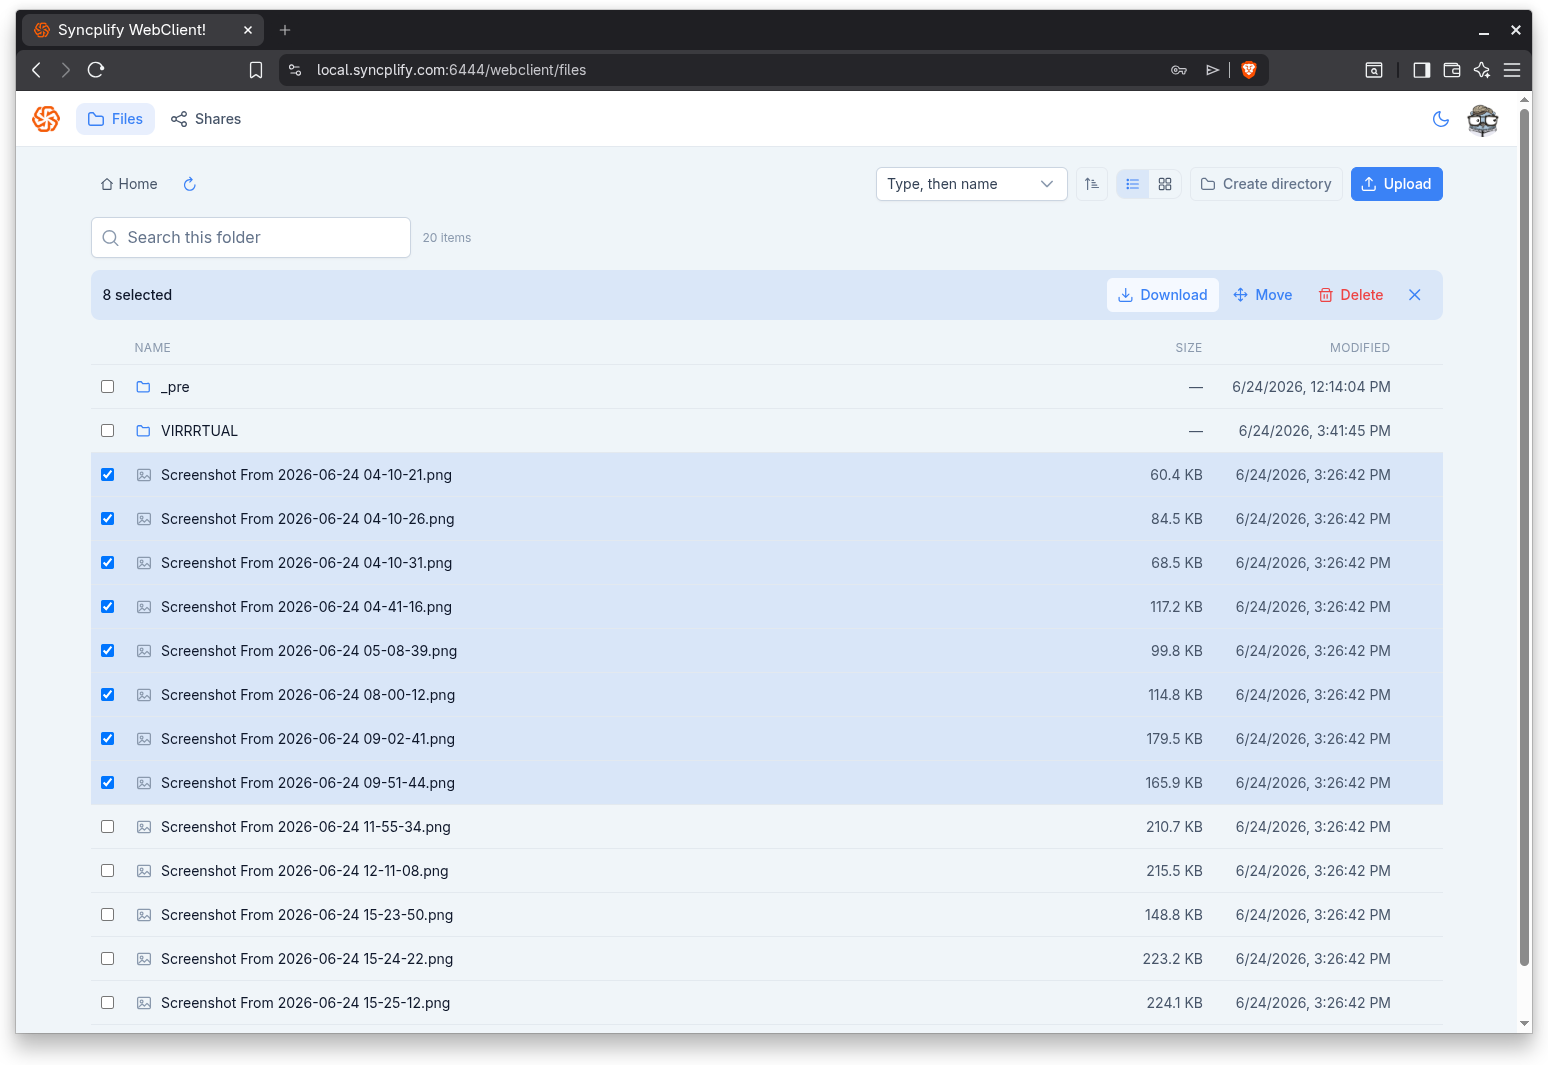Open the _pre folder name

[175, 387]
